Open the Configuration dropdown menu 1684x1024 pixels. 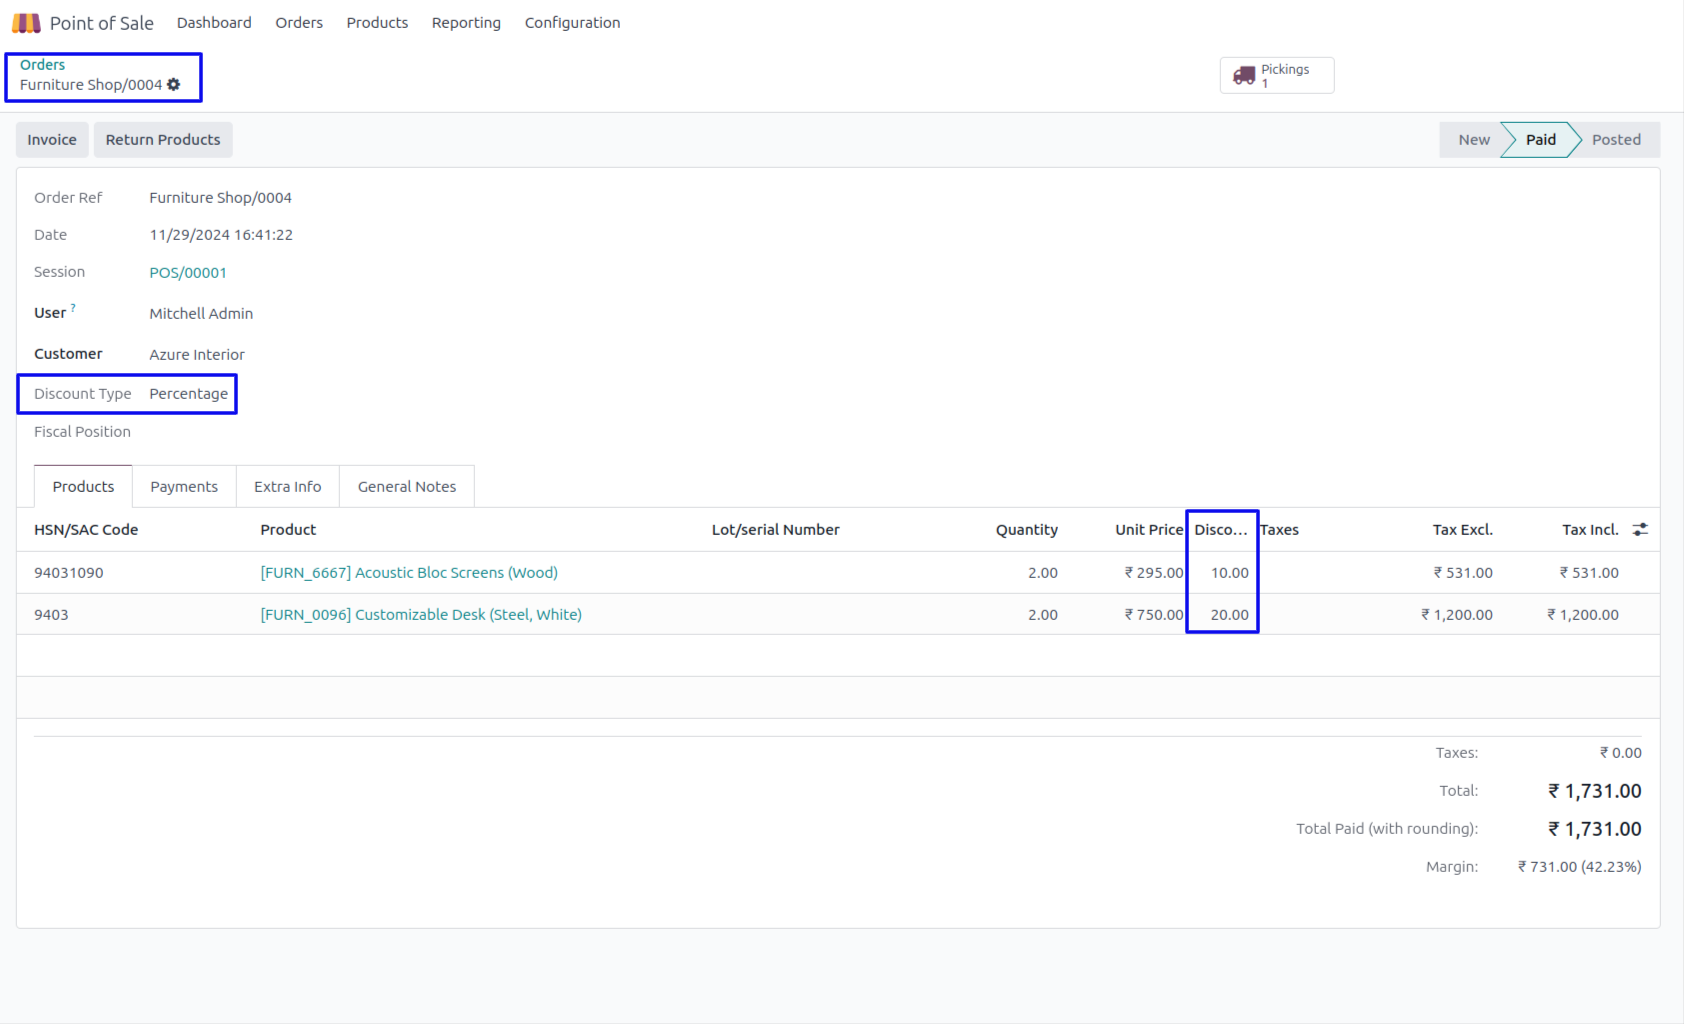point(572,23)
